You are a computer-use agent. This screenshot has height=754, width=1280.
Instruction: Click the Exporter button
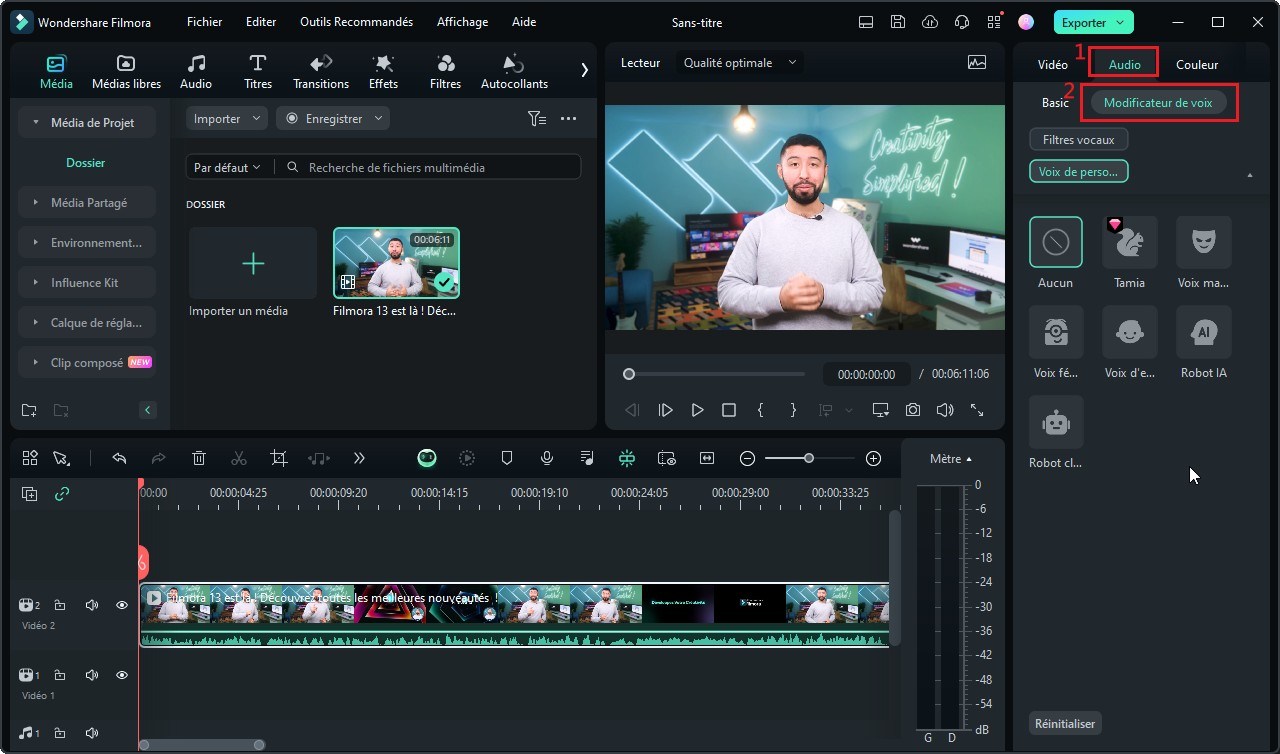[1093, 22]
